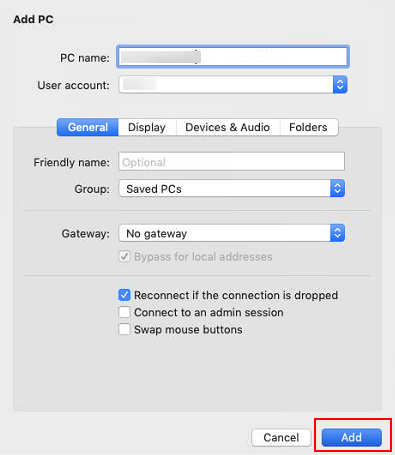
Task: Click the Swap mouse buttons label
Action: [188, 330]
